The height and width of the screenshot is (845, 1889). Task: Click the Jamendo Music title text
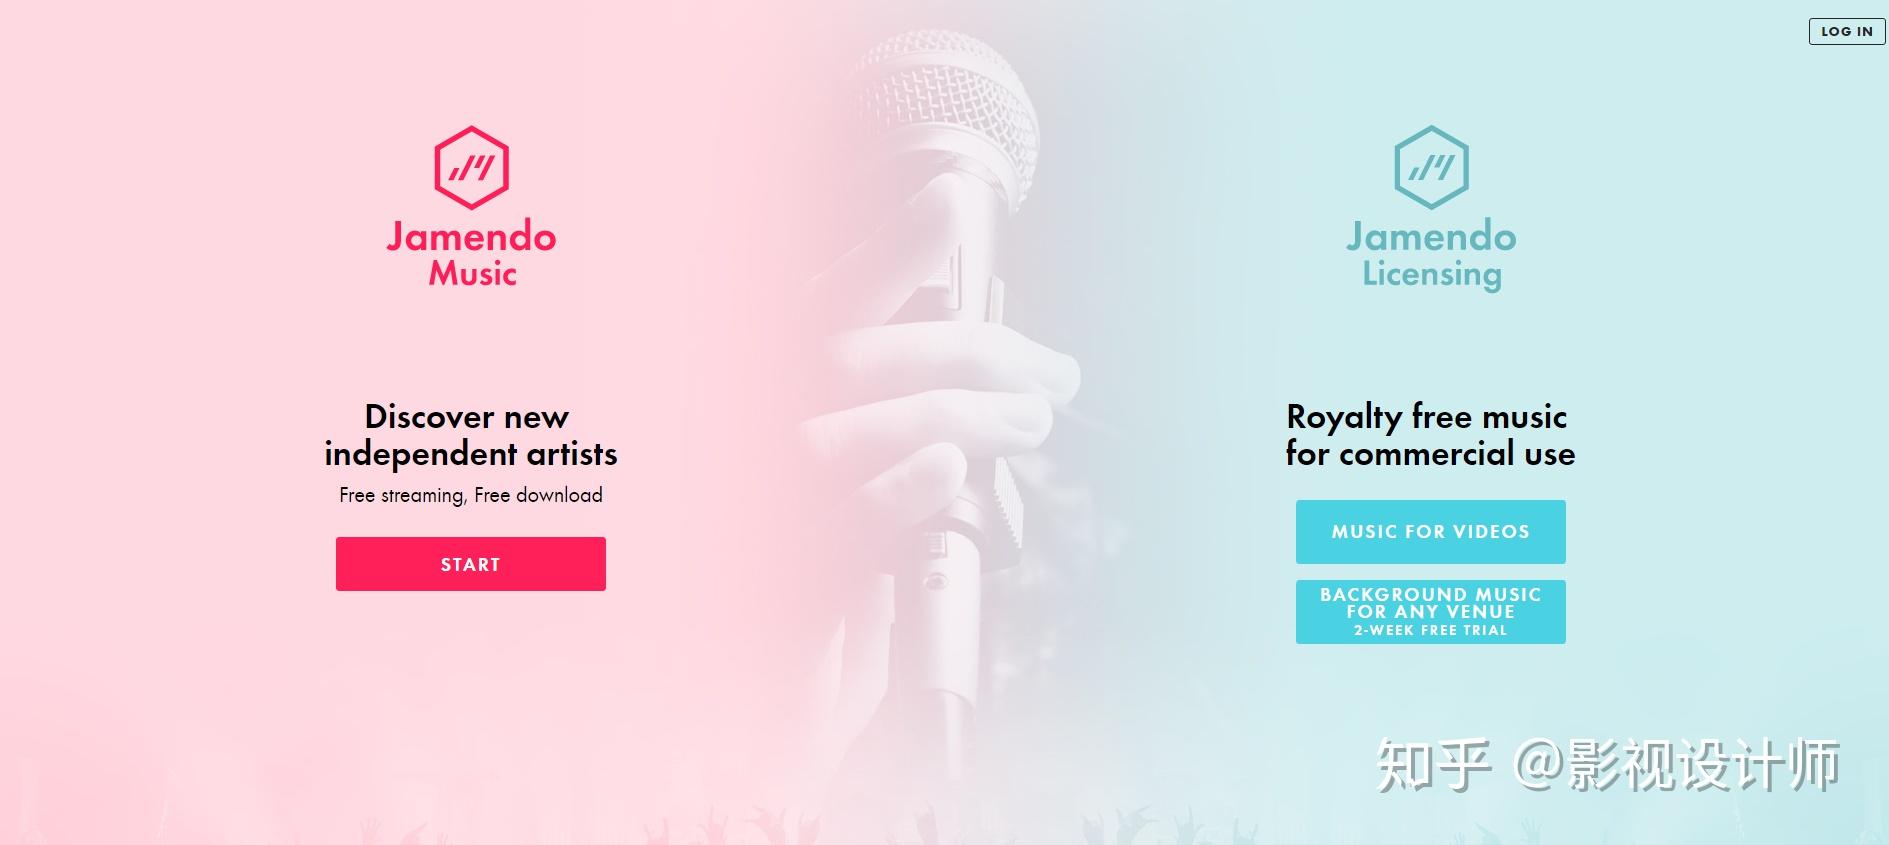471,254
